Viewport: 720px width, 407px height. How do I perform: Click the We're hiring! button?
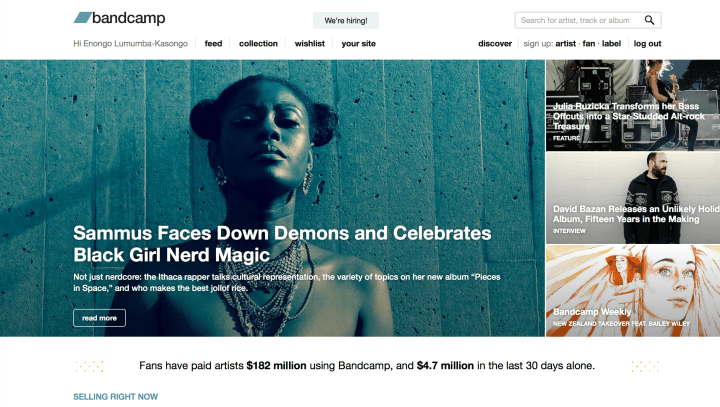pos(346,21)
